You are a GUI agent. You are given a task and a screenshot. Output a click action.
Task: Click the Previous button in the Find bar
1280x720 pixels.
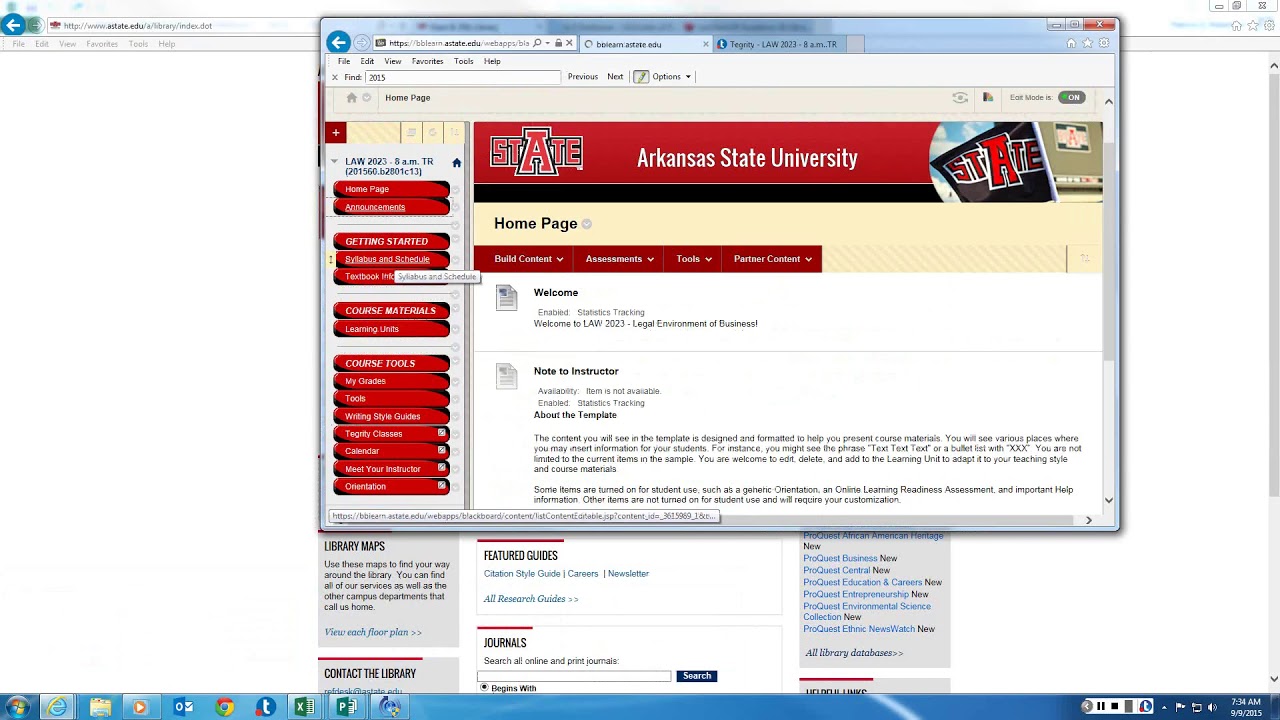click(x=583, y=77)
